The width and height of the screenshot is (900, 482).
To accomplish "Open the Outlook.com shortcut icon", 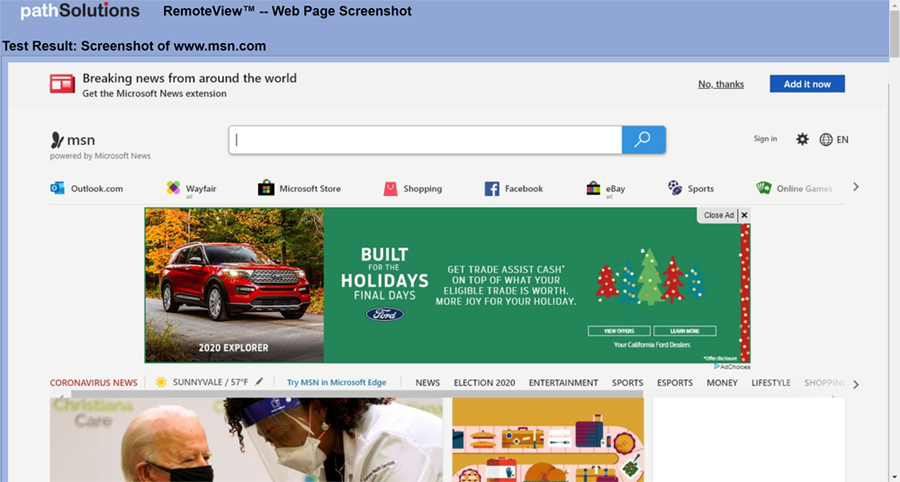I will click(x=58, y=188).
